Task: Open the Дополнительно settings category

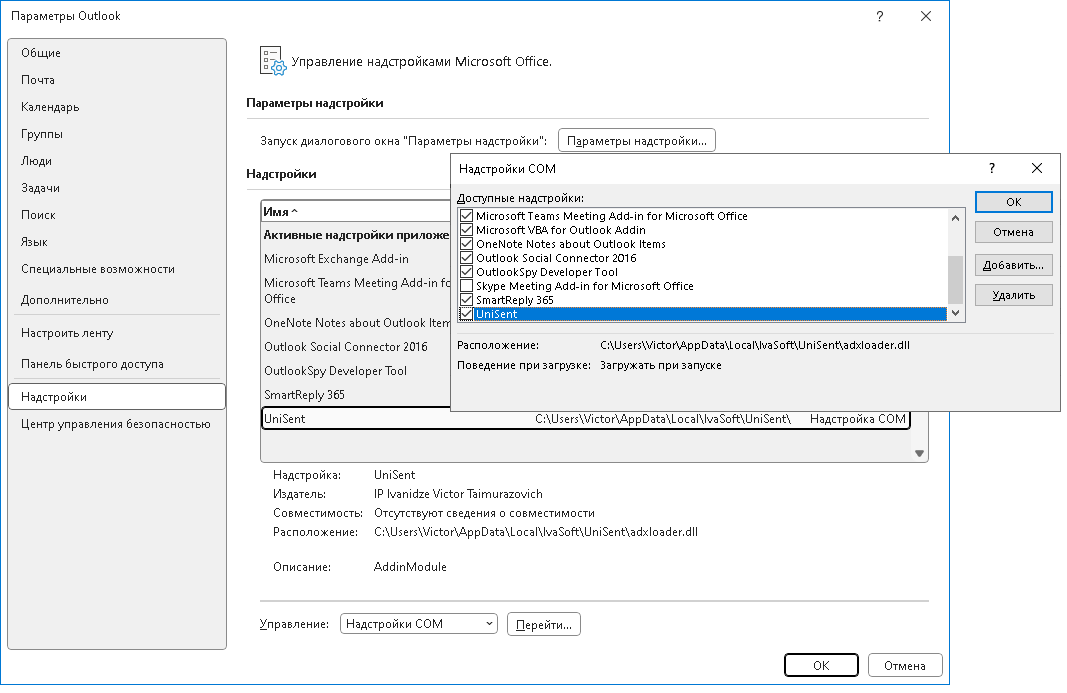Action: click(x=117, y=300)
